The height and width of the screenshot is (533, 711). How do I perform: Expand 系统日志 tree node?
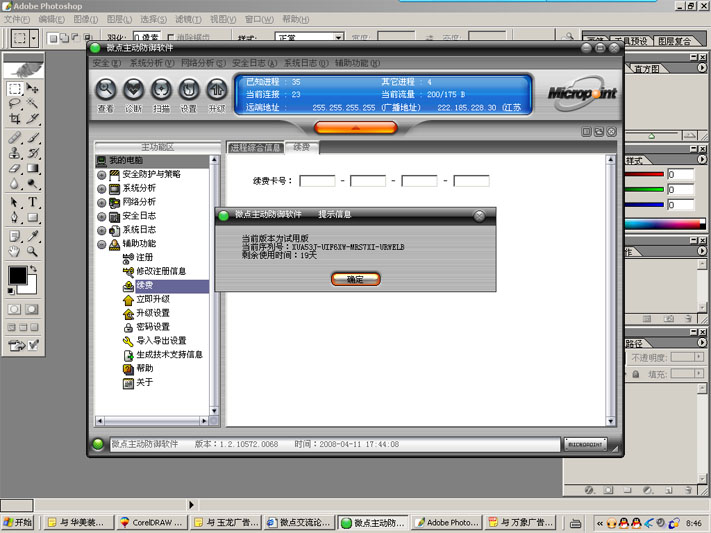click(x=102, y=230)
